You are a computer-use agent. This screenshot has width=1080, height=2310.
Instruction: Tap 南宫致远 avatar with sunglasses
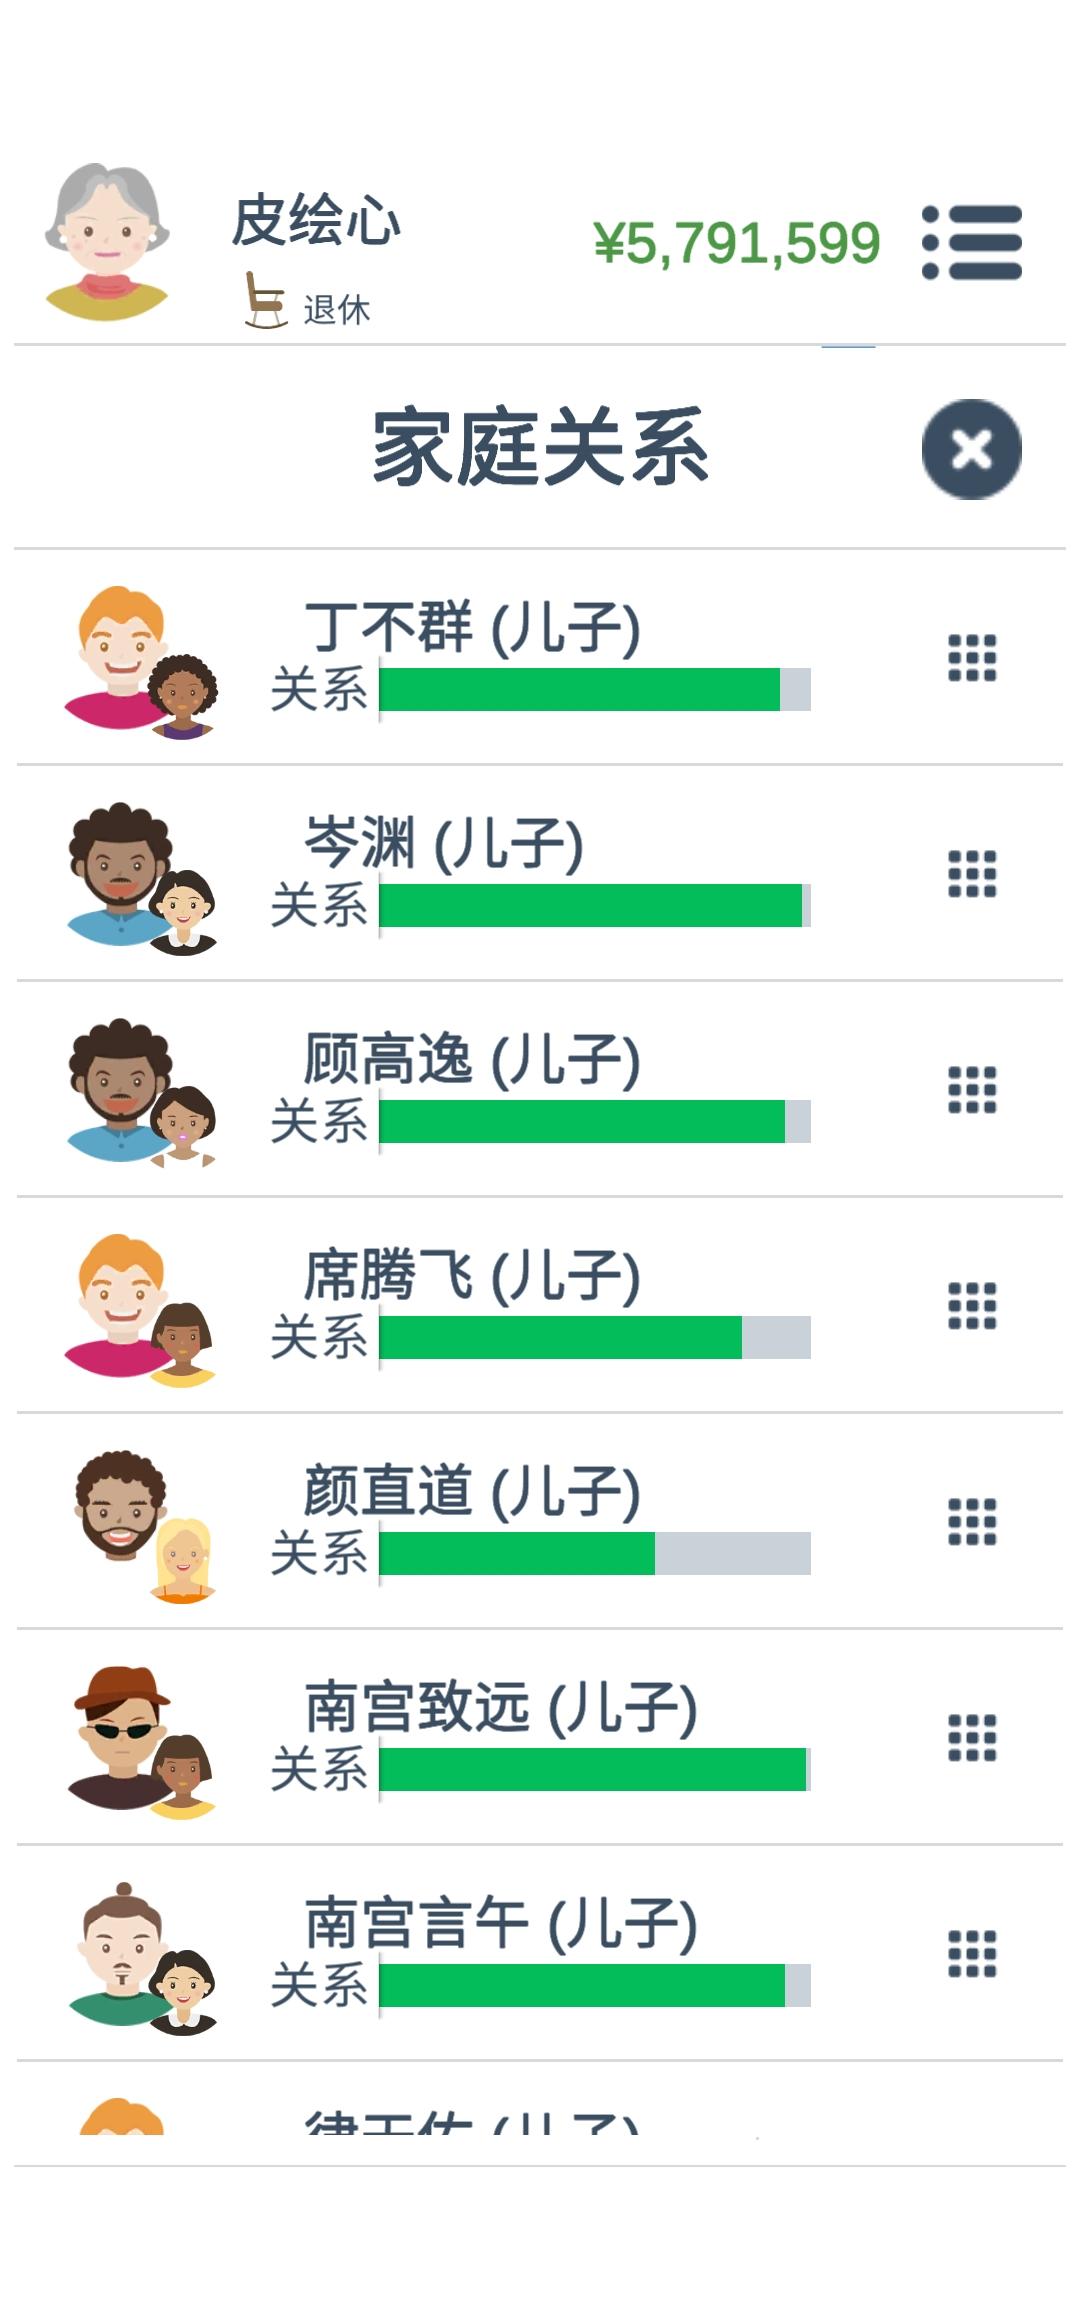click(120, 1737)
